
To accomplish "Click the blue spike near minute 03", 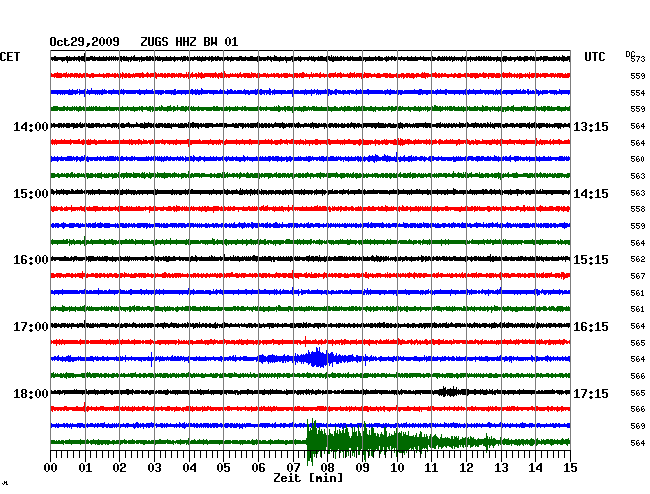I will 152,359.
